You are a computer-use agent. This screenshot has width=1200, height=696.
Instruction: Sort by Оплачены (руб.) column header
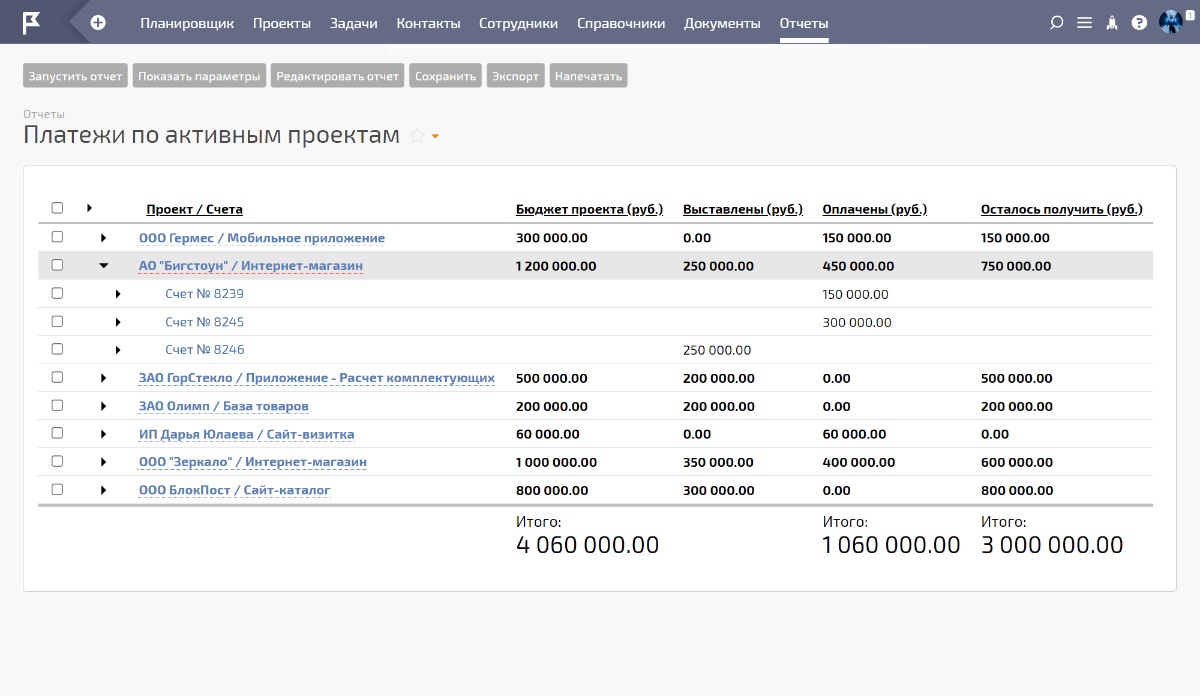click(x=874, y=209)
